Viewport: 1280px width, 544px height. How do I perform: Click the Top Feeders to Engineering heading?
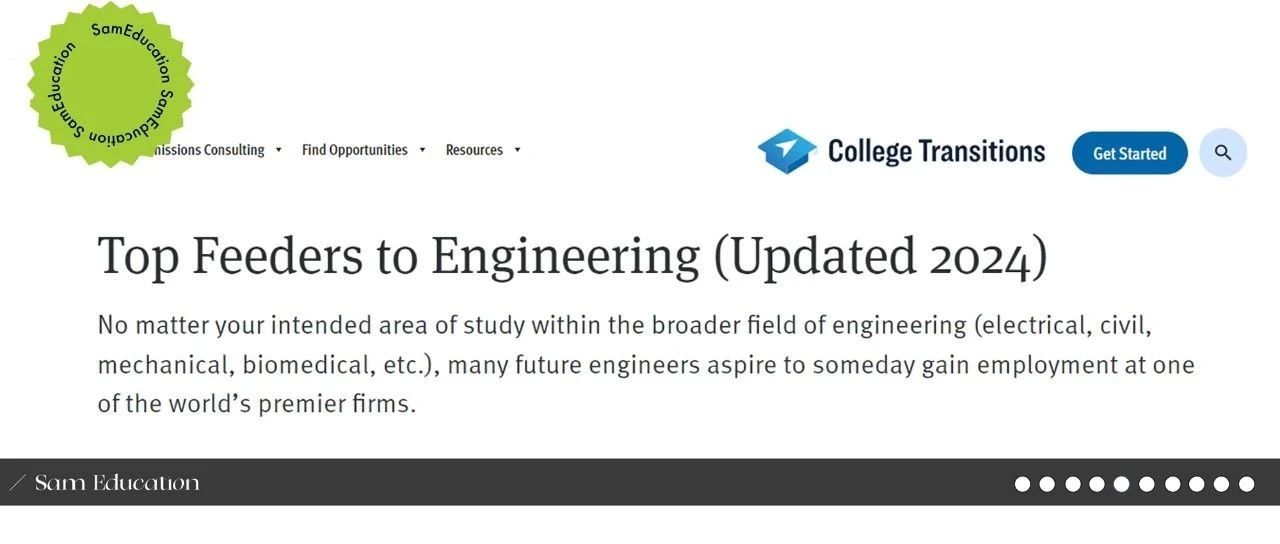tap(573, 257)
